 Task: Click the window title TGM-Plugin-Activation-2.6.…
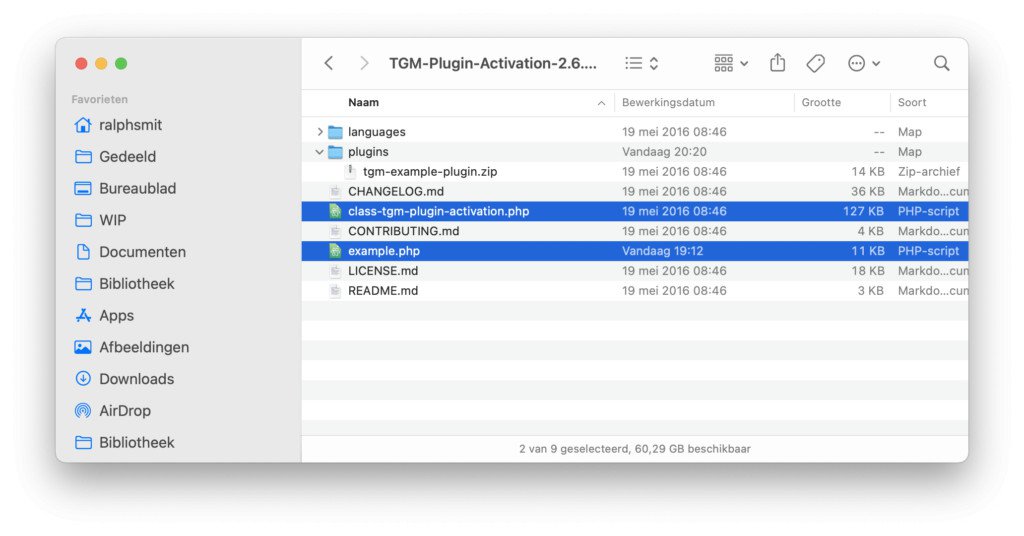coord(493,63)
